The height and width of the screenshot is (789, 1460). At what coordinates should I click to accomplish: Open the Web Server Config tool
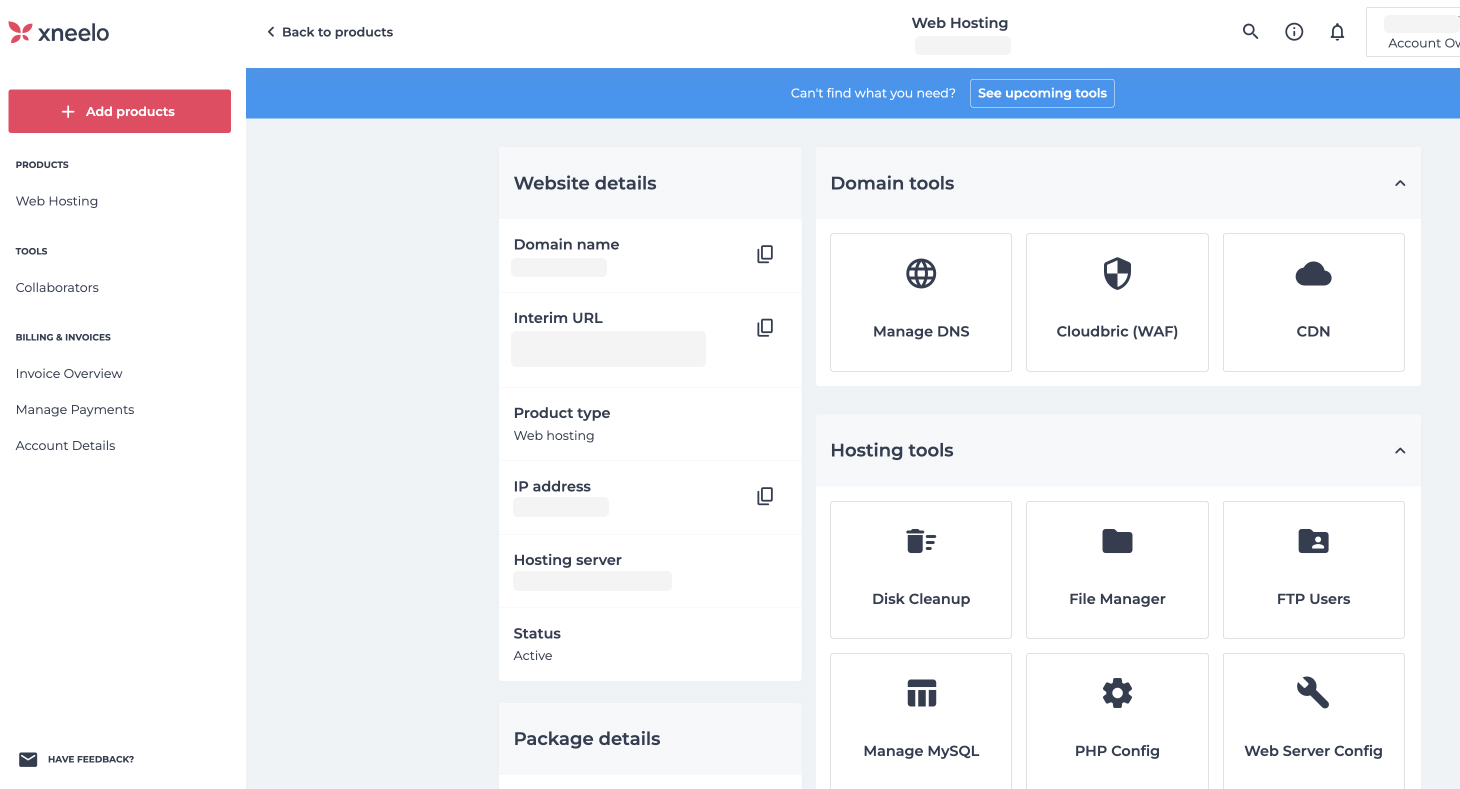[x=1313, y=721]
